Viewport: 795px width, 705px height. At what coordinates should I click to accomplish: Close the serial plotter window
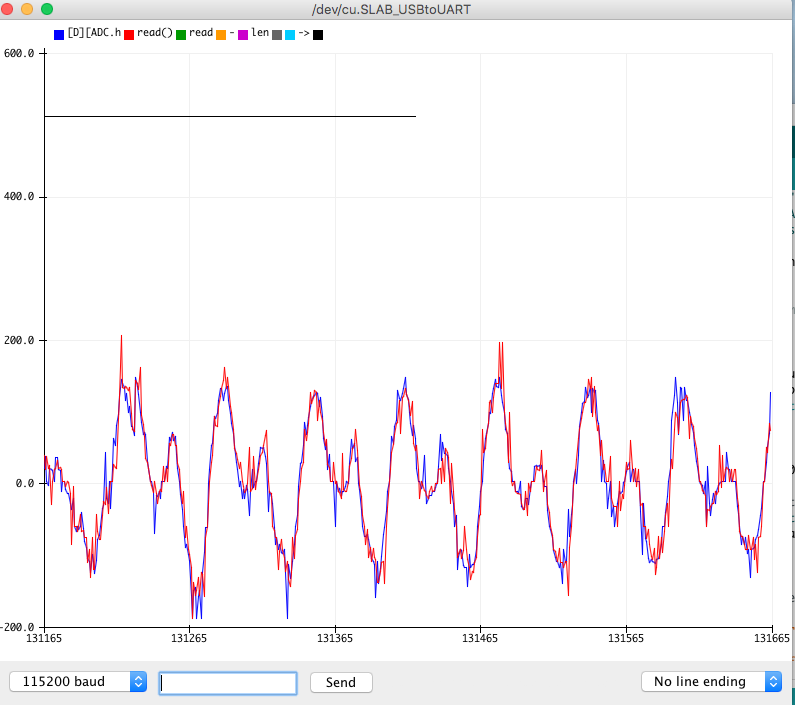coord(7,9)
